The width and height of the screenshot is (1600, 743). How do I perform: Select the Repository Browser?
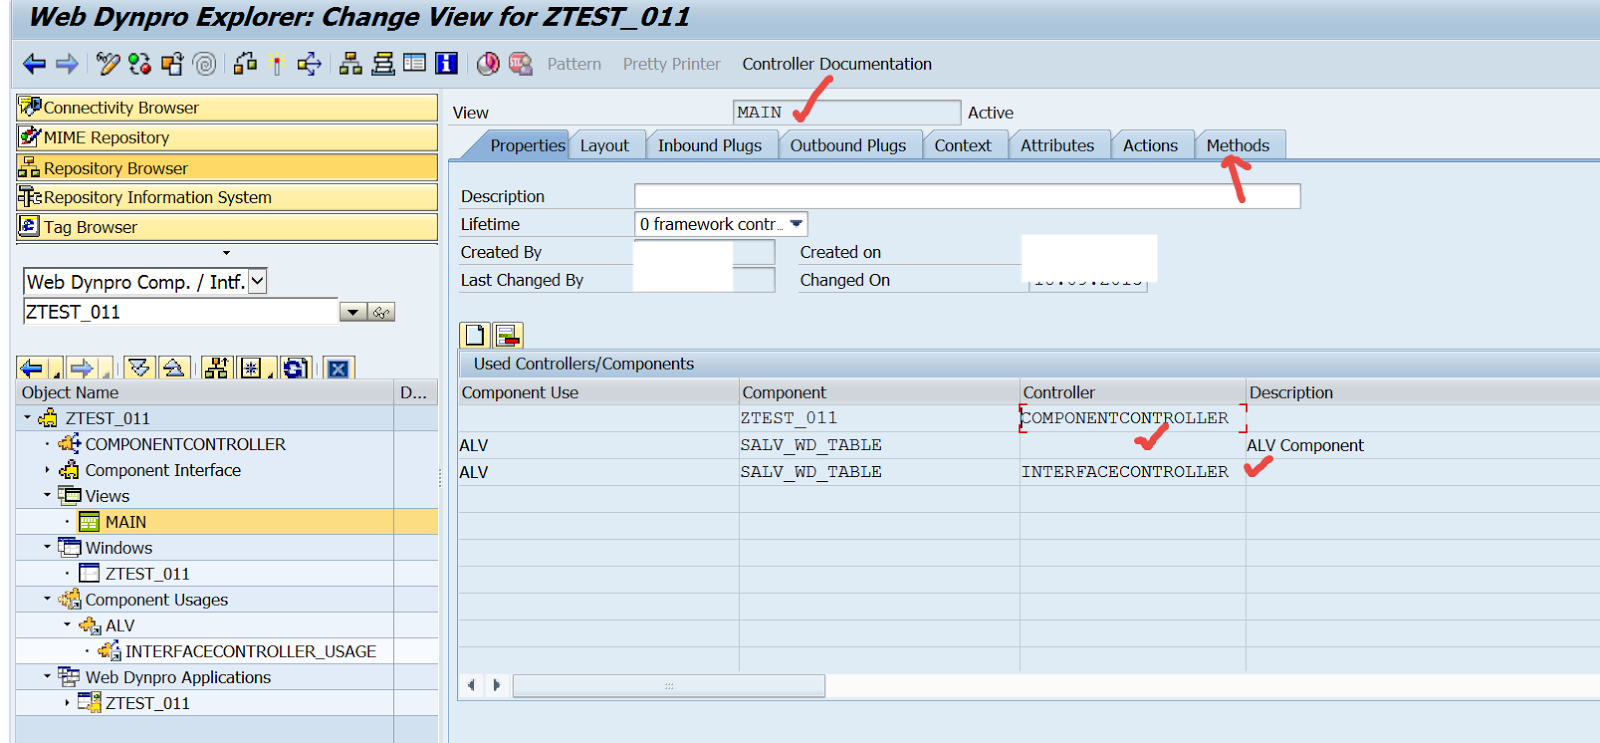point(227,168)
